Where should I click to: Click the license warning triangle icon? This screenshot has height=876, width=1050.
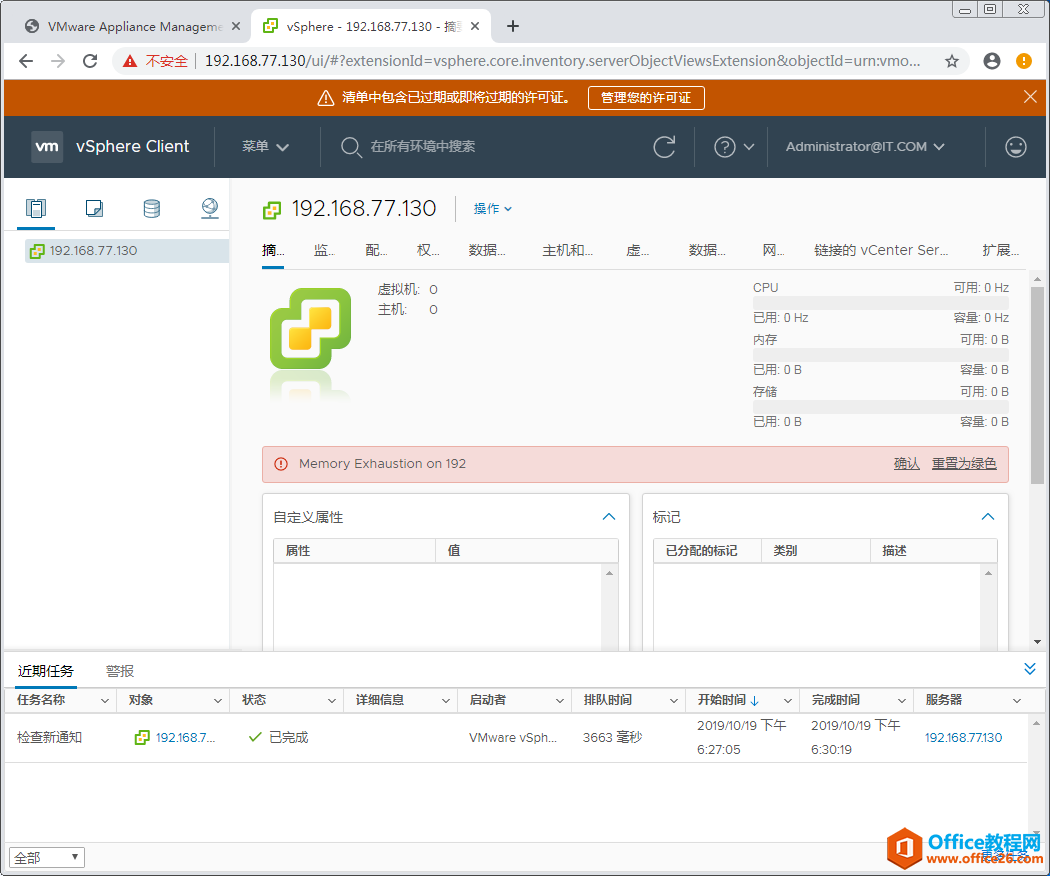pyautogui.click(x=325, y=98)
